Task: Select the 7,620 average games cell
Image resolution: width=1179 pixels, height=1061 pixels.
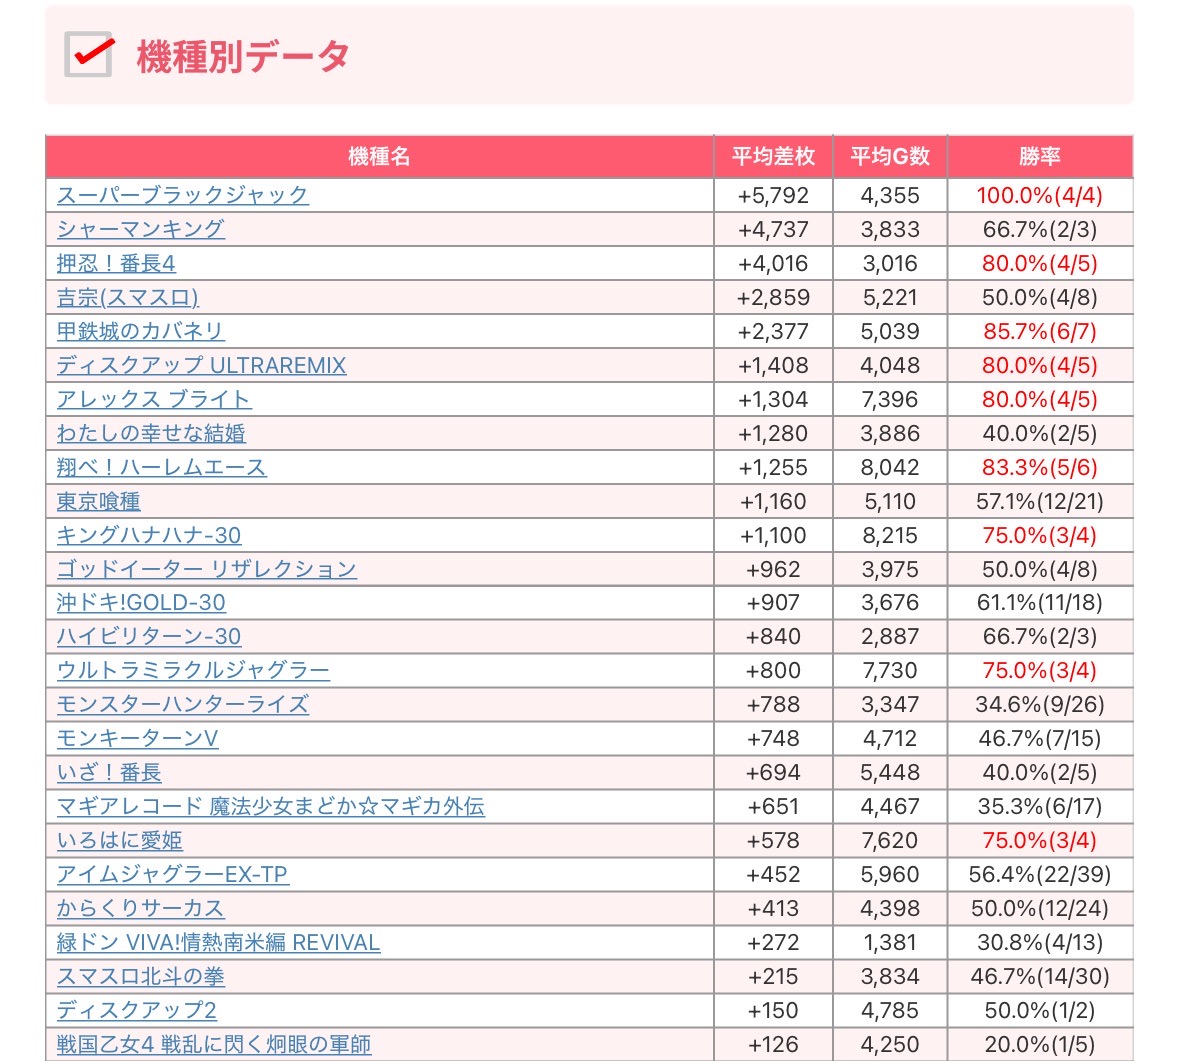Action: point(890,840)
